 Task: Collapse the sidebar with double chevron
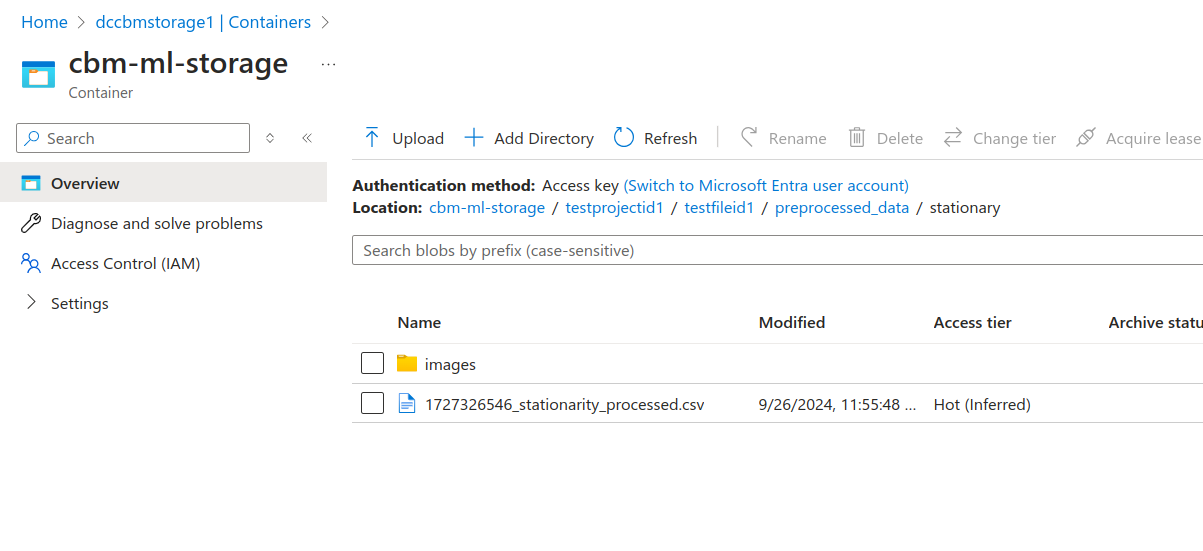point(307,138)
